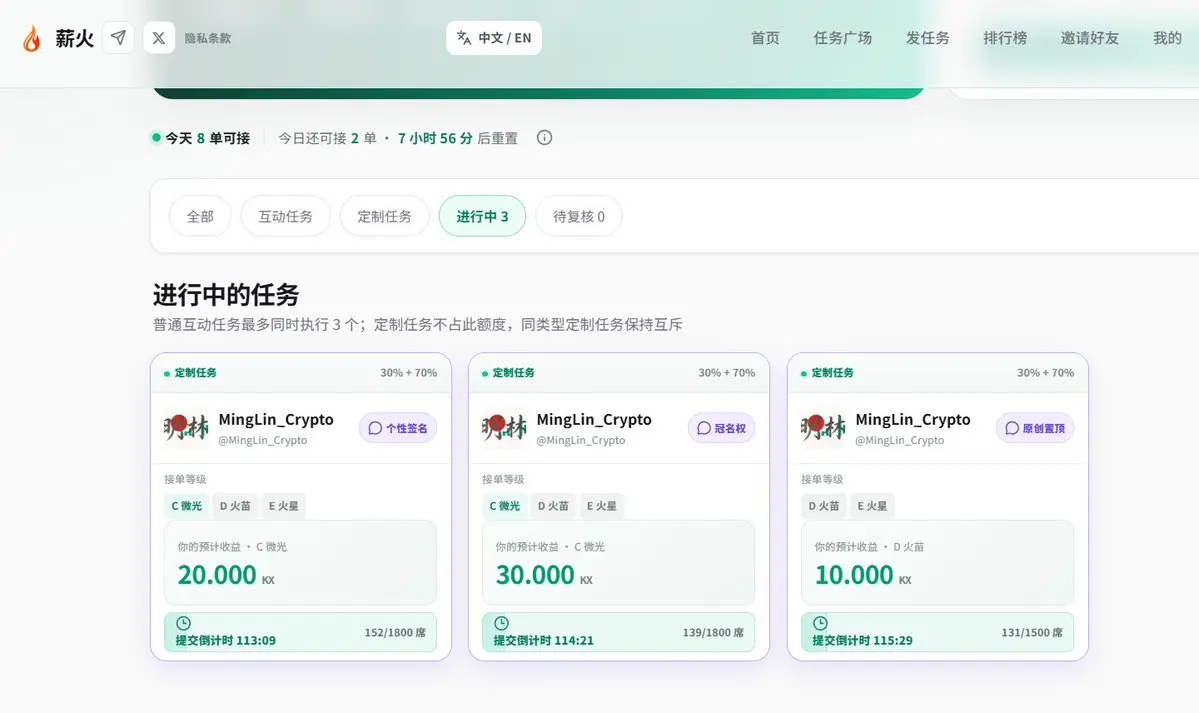Screen dimensions: 1199x713
Task: Select the 定制任务 filter chip
Action: point(385,217)
